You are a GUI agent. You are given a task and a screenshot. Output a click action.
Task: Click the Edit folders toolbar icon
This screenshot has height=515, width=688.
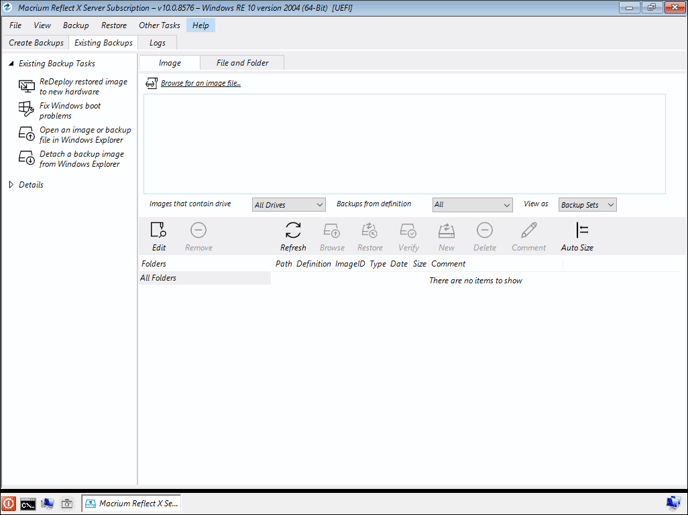(x=158, y=229)
